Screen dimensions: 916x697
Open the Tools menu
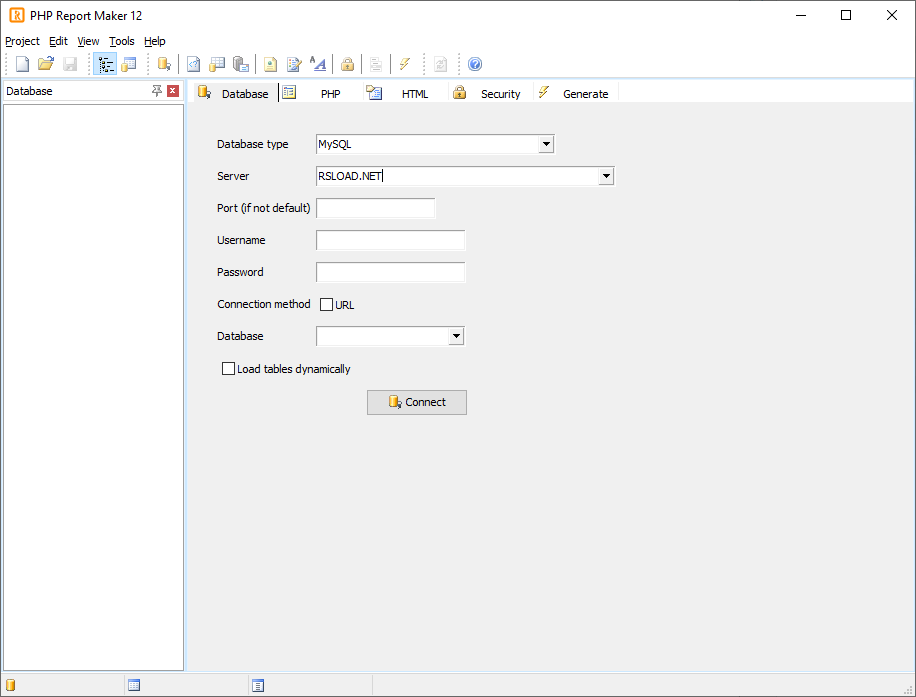point(122,41)
